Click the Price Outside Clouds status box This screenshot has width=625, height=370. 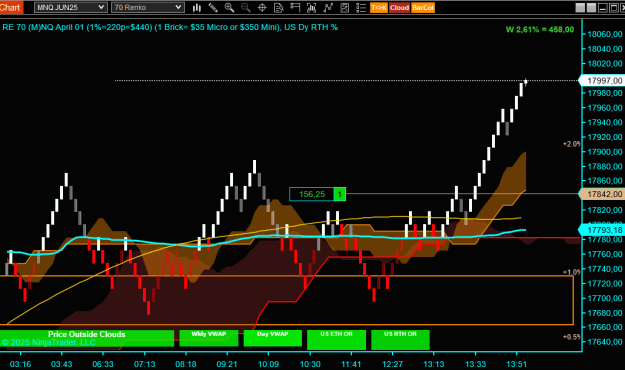87,338
